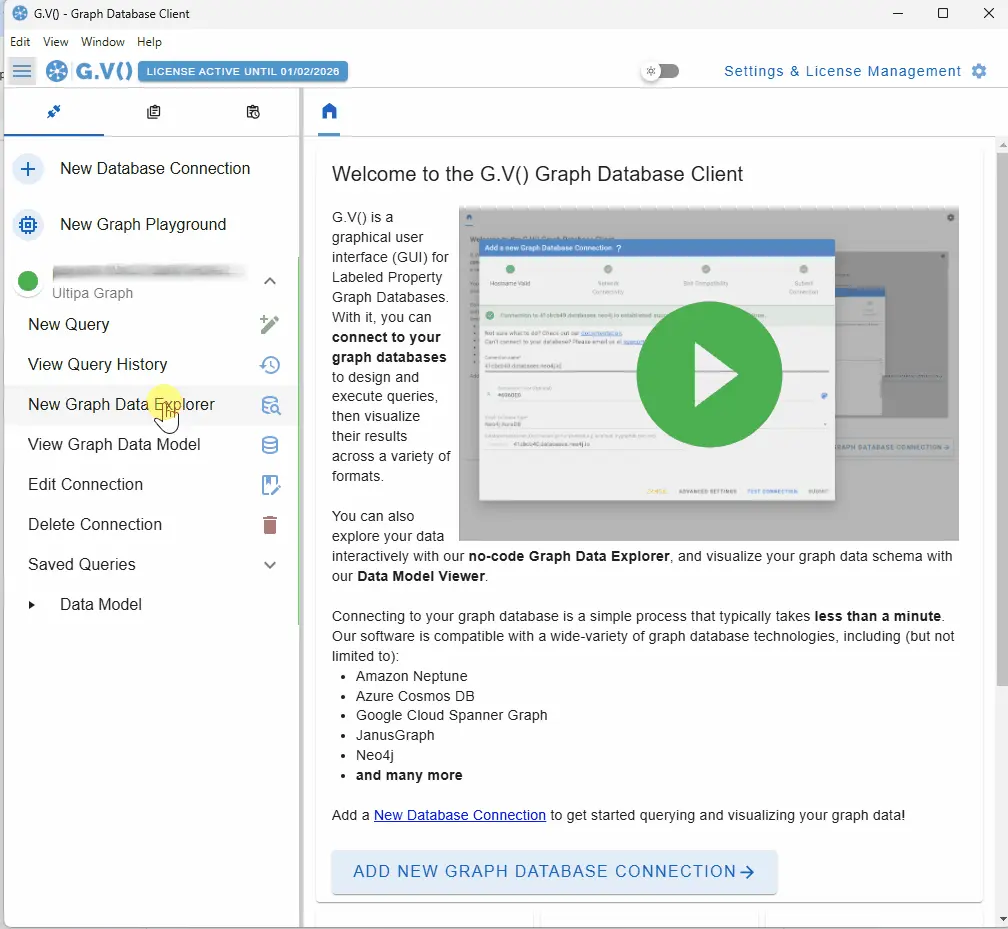Screen dimensions: 1008x929
Task: Click the View Query History clock icon
Action: [269, 364]
